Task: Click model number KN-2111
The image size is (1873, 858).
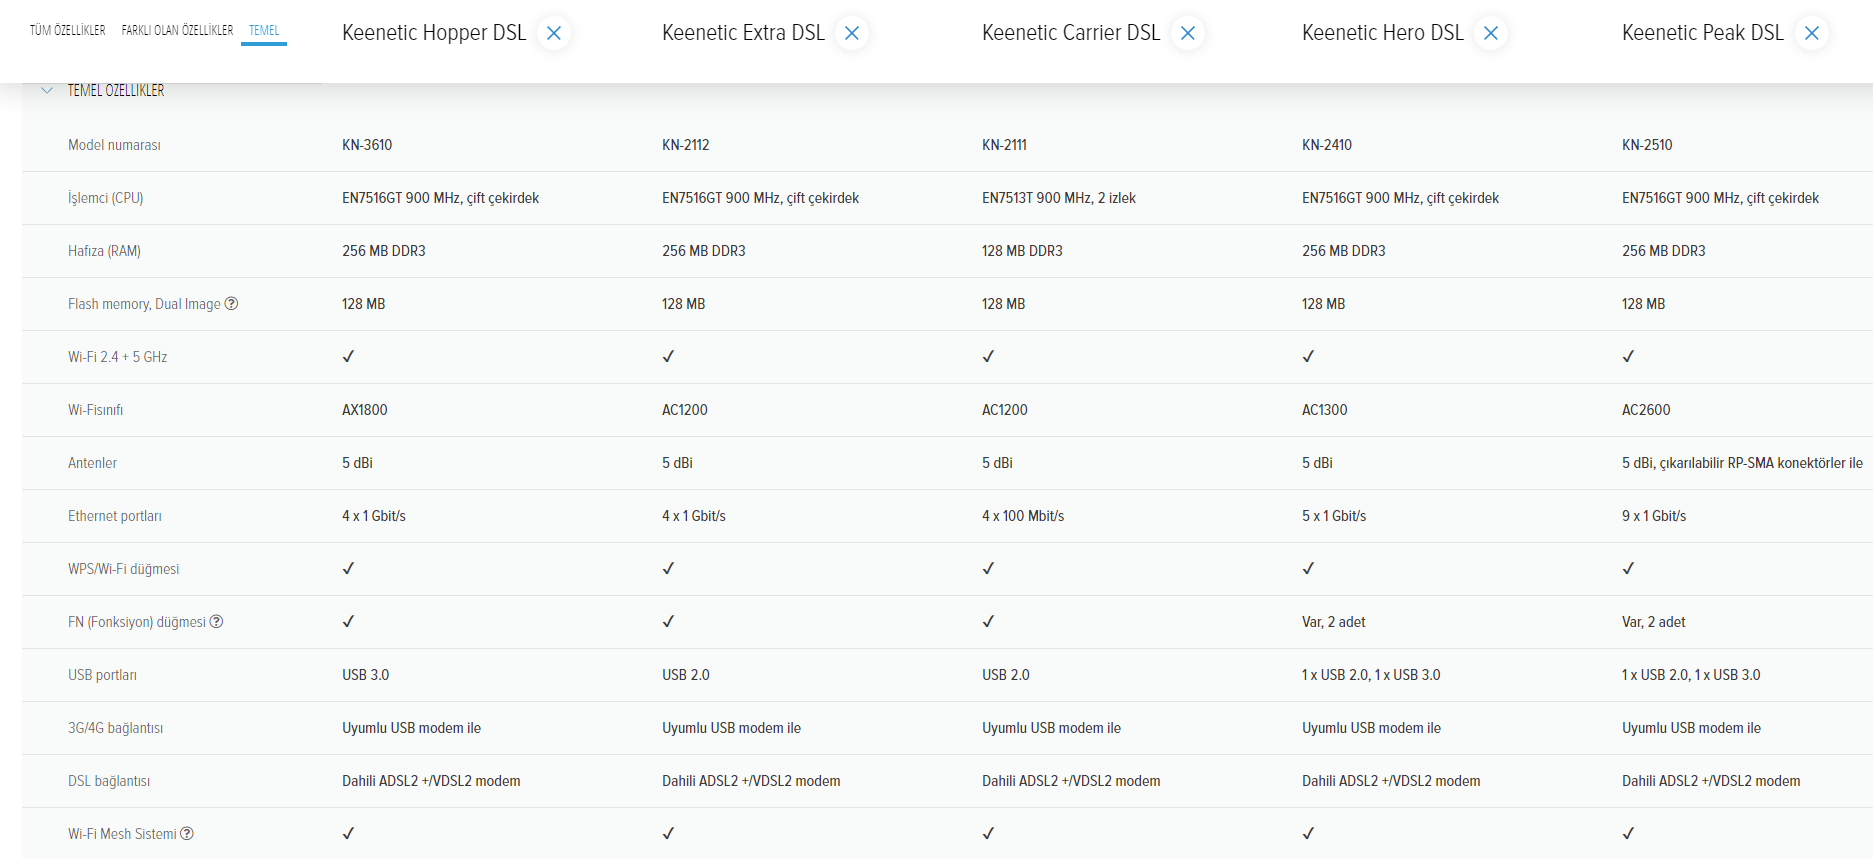Action: point(1004,145)
